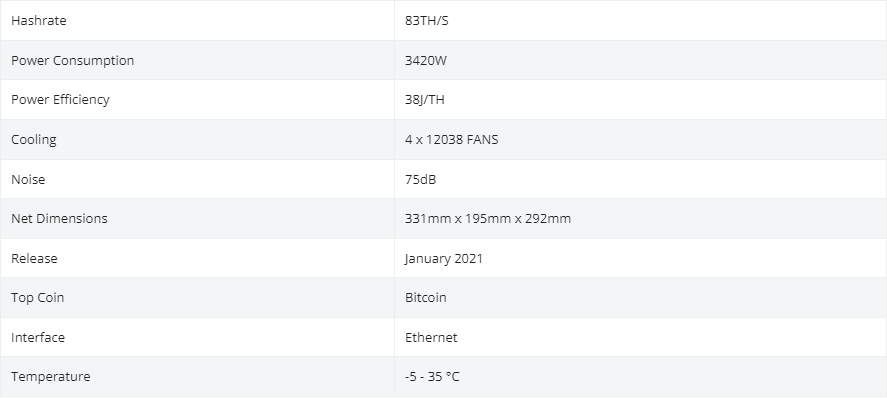Screen dimensions: 887x398
Task: Click the Noise row label
Action: tap(28, 179)
